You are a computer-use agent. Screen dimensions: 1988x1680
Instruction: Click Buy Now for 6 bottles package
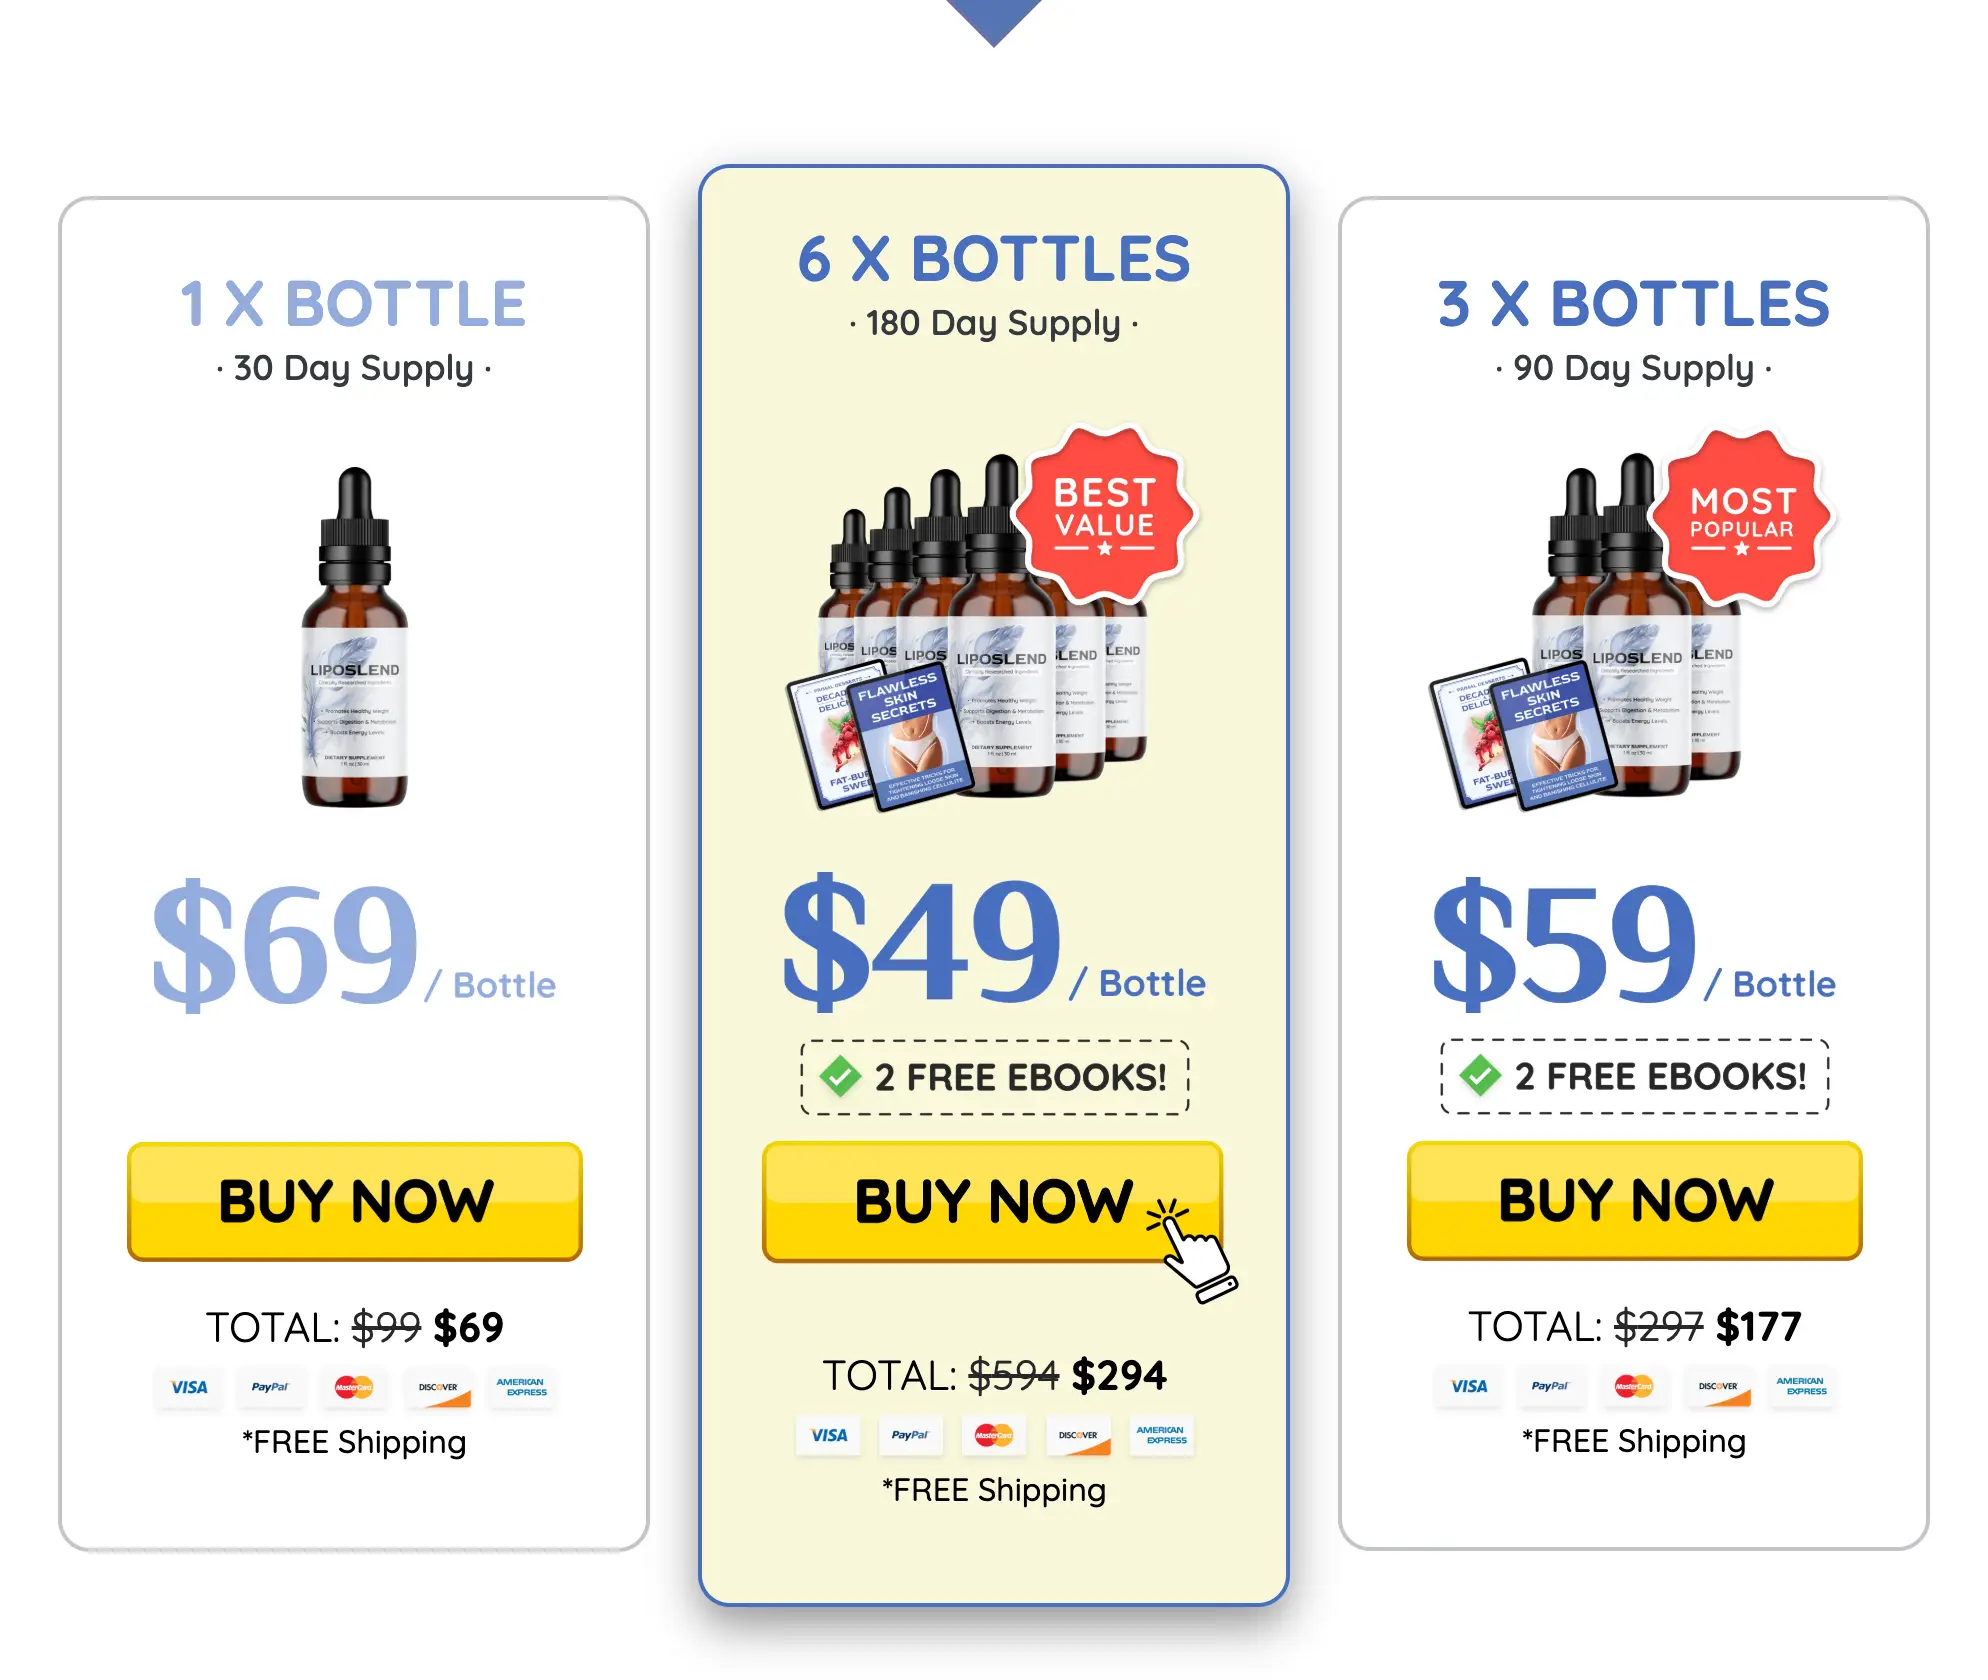coord(992,1201)
